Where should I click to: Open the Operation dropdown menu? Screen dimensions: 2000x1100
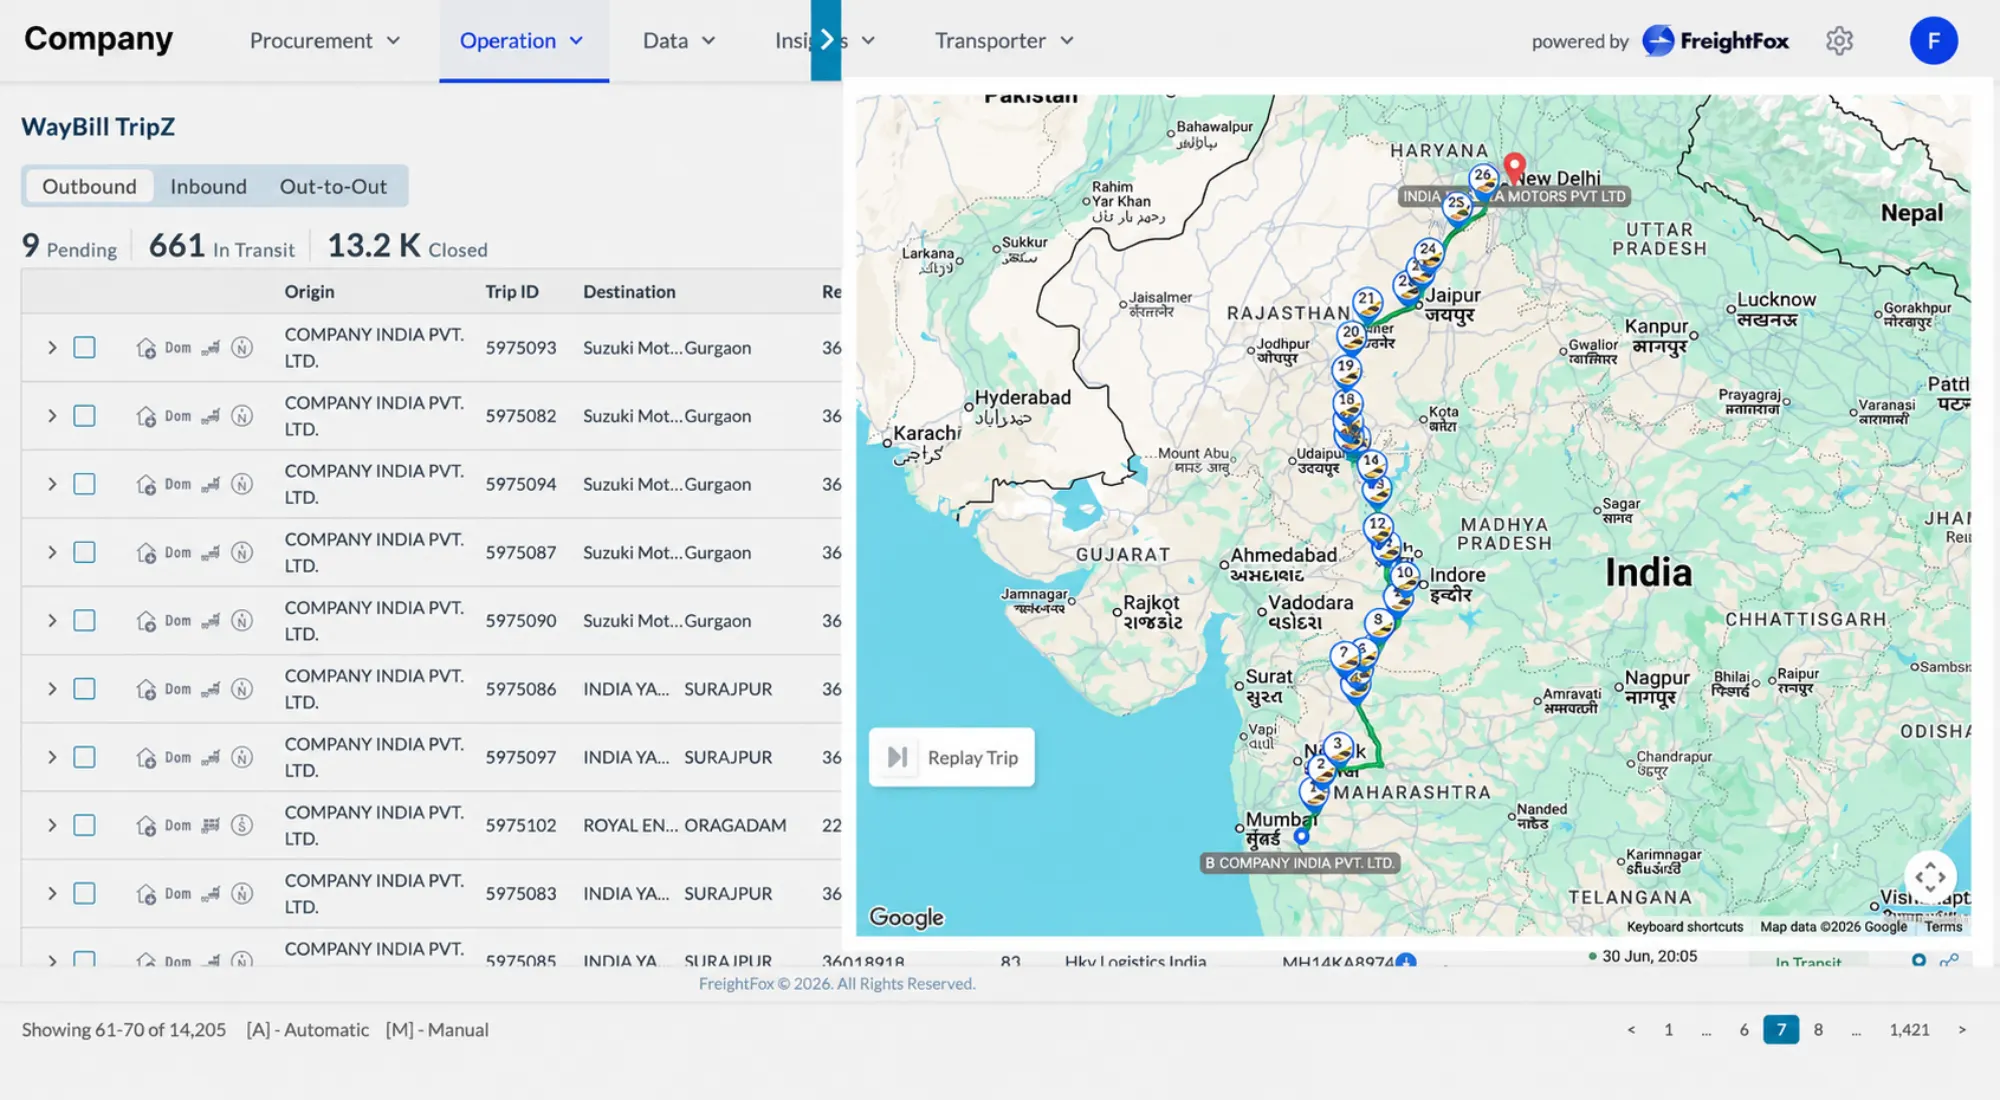(x=522, y=41)
